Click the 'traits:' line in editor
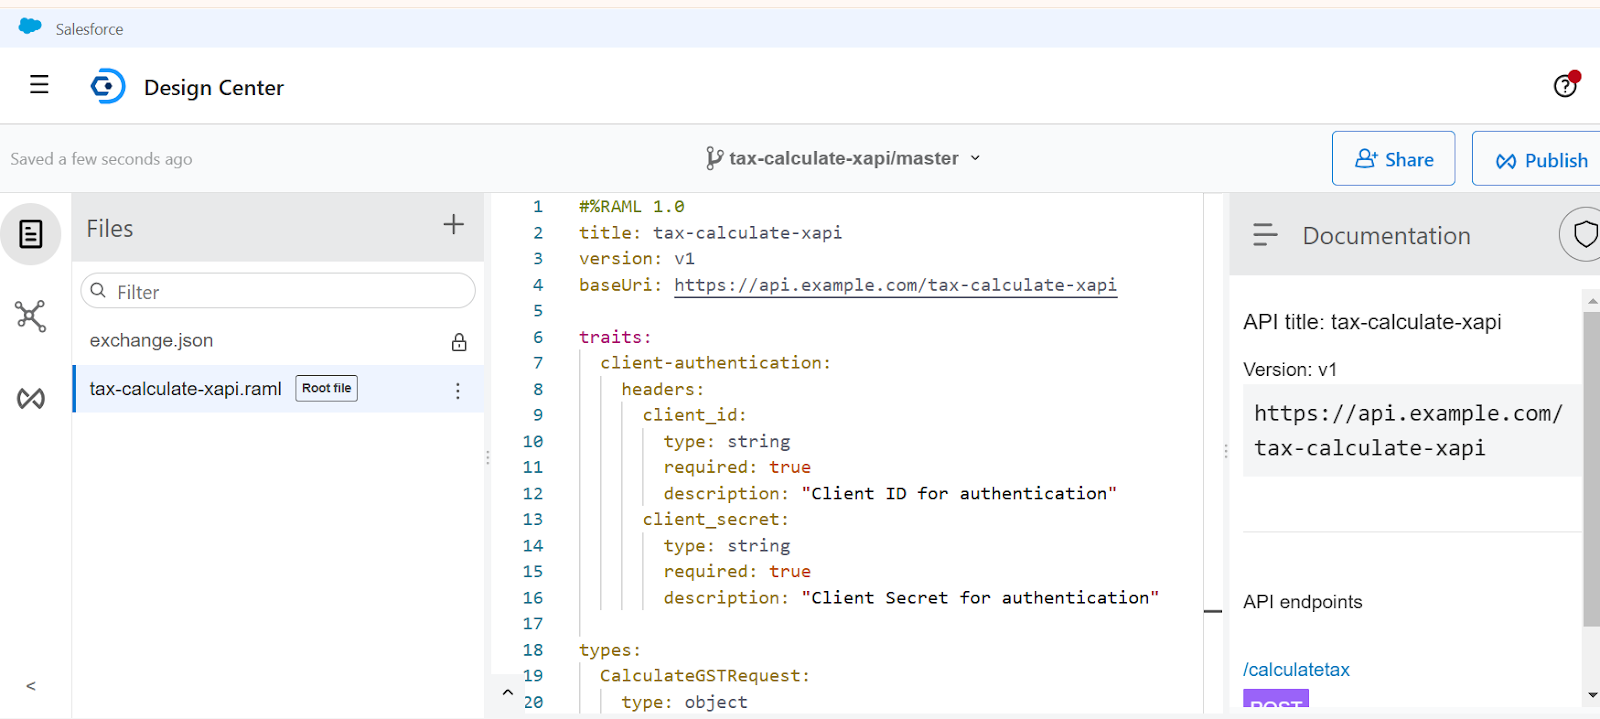This screenshot has height=719, width=1600. point(615,337)
